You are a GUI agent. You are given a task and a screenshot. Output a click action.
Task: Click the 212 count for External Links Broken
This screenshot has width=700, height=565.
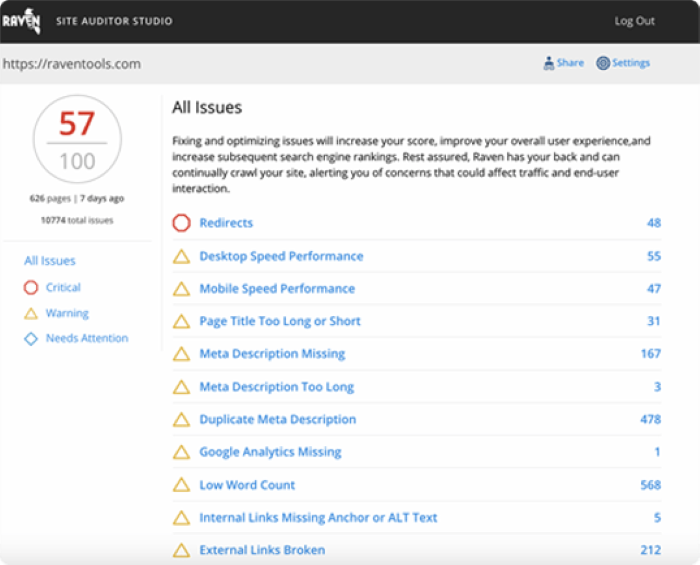[650, 550]
